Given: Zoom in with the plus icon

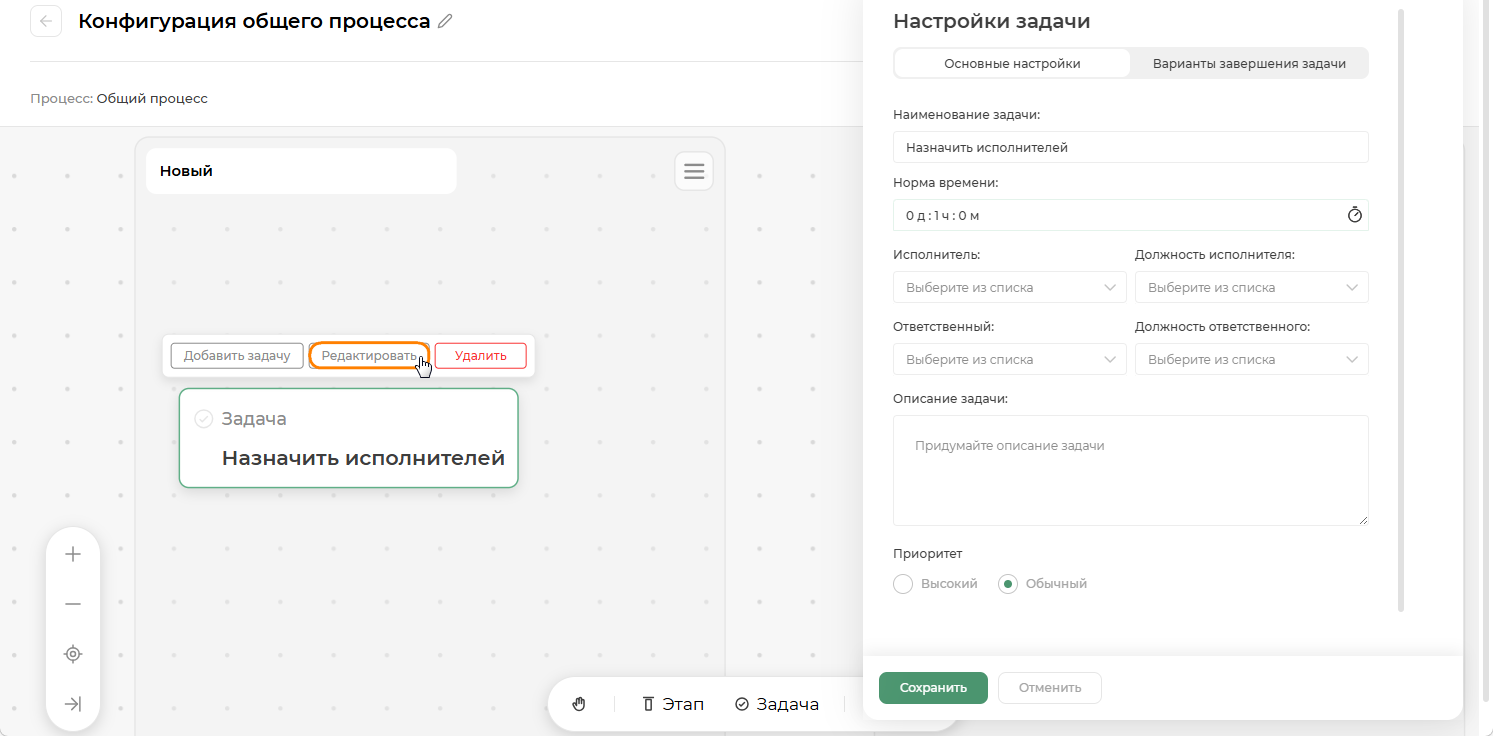Looking at the screenshot, I should 73,555.
